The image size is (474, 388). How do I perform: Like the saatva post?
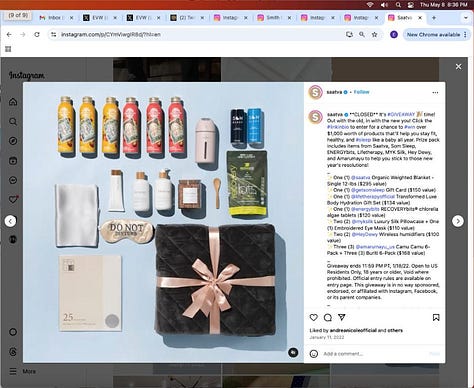click(314, 317)
